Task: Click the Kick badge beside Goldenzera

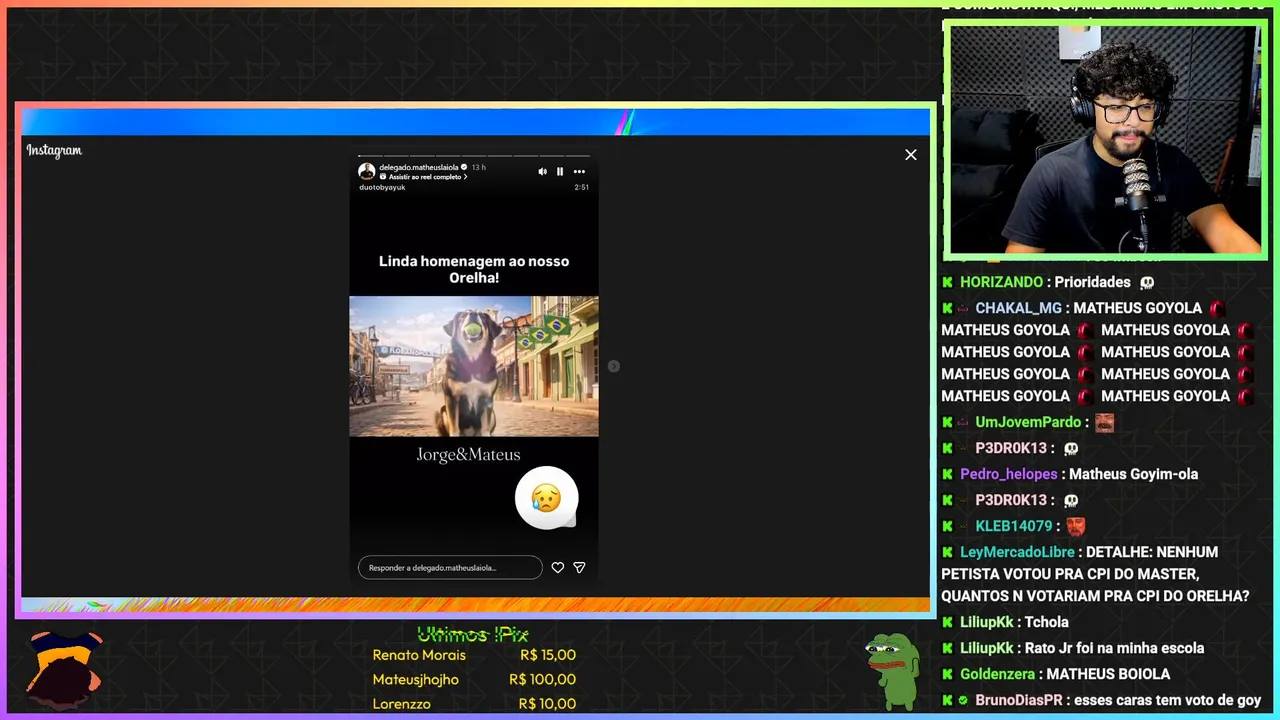Action: (947, 674)
